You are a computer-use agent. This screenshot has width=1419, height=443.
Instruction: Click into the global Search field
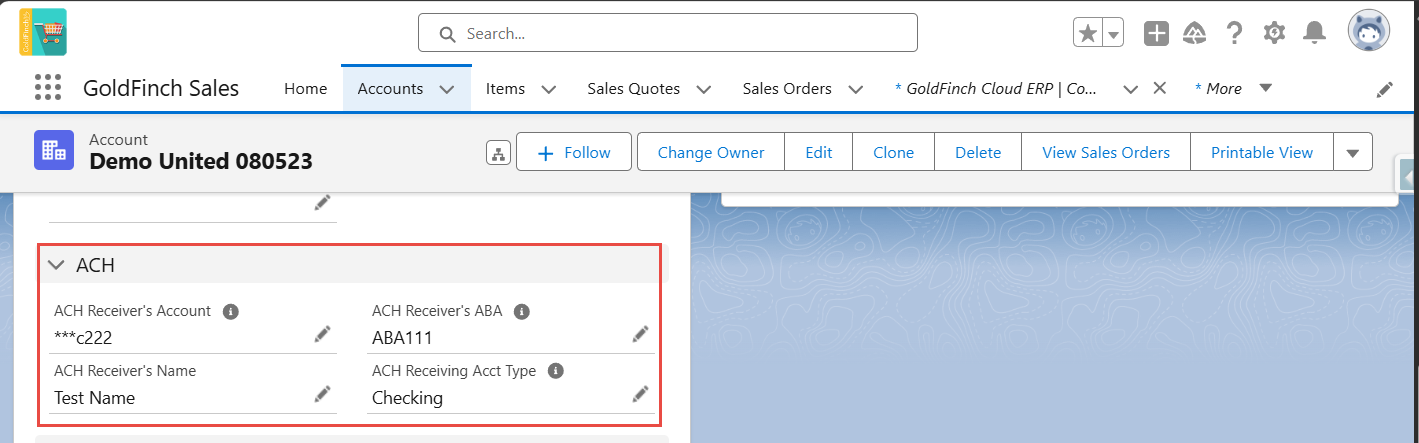point(668,33)
